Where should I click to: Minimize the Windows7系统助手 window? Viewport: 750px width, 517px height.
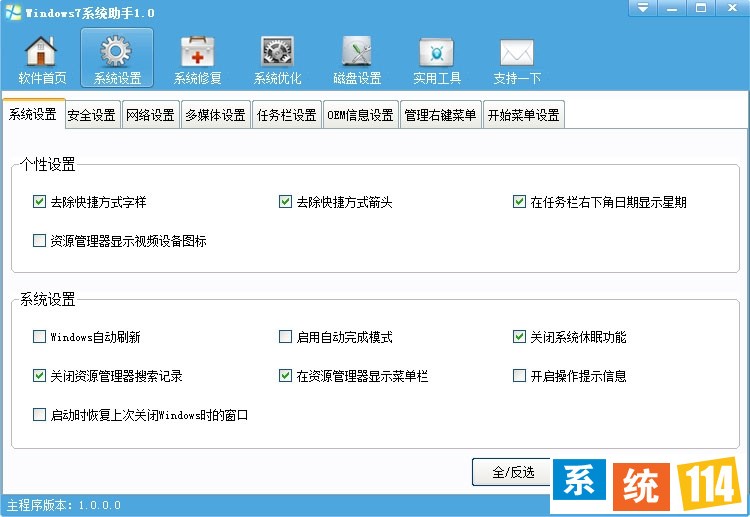click(x=672, y=8)
